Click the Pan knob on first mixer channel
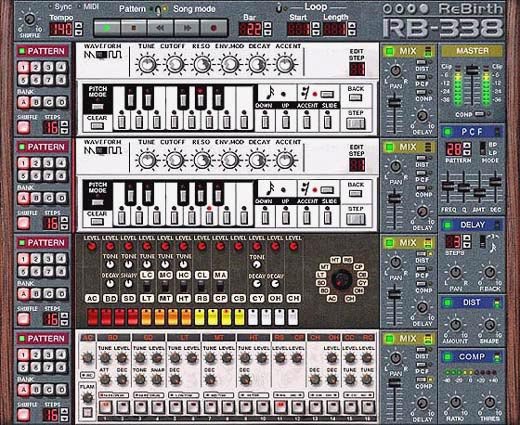This screenshot has width=520, height=425. point(396,70)
